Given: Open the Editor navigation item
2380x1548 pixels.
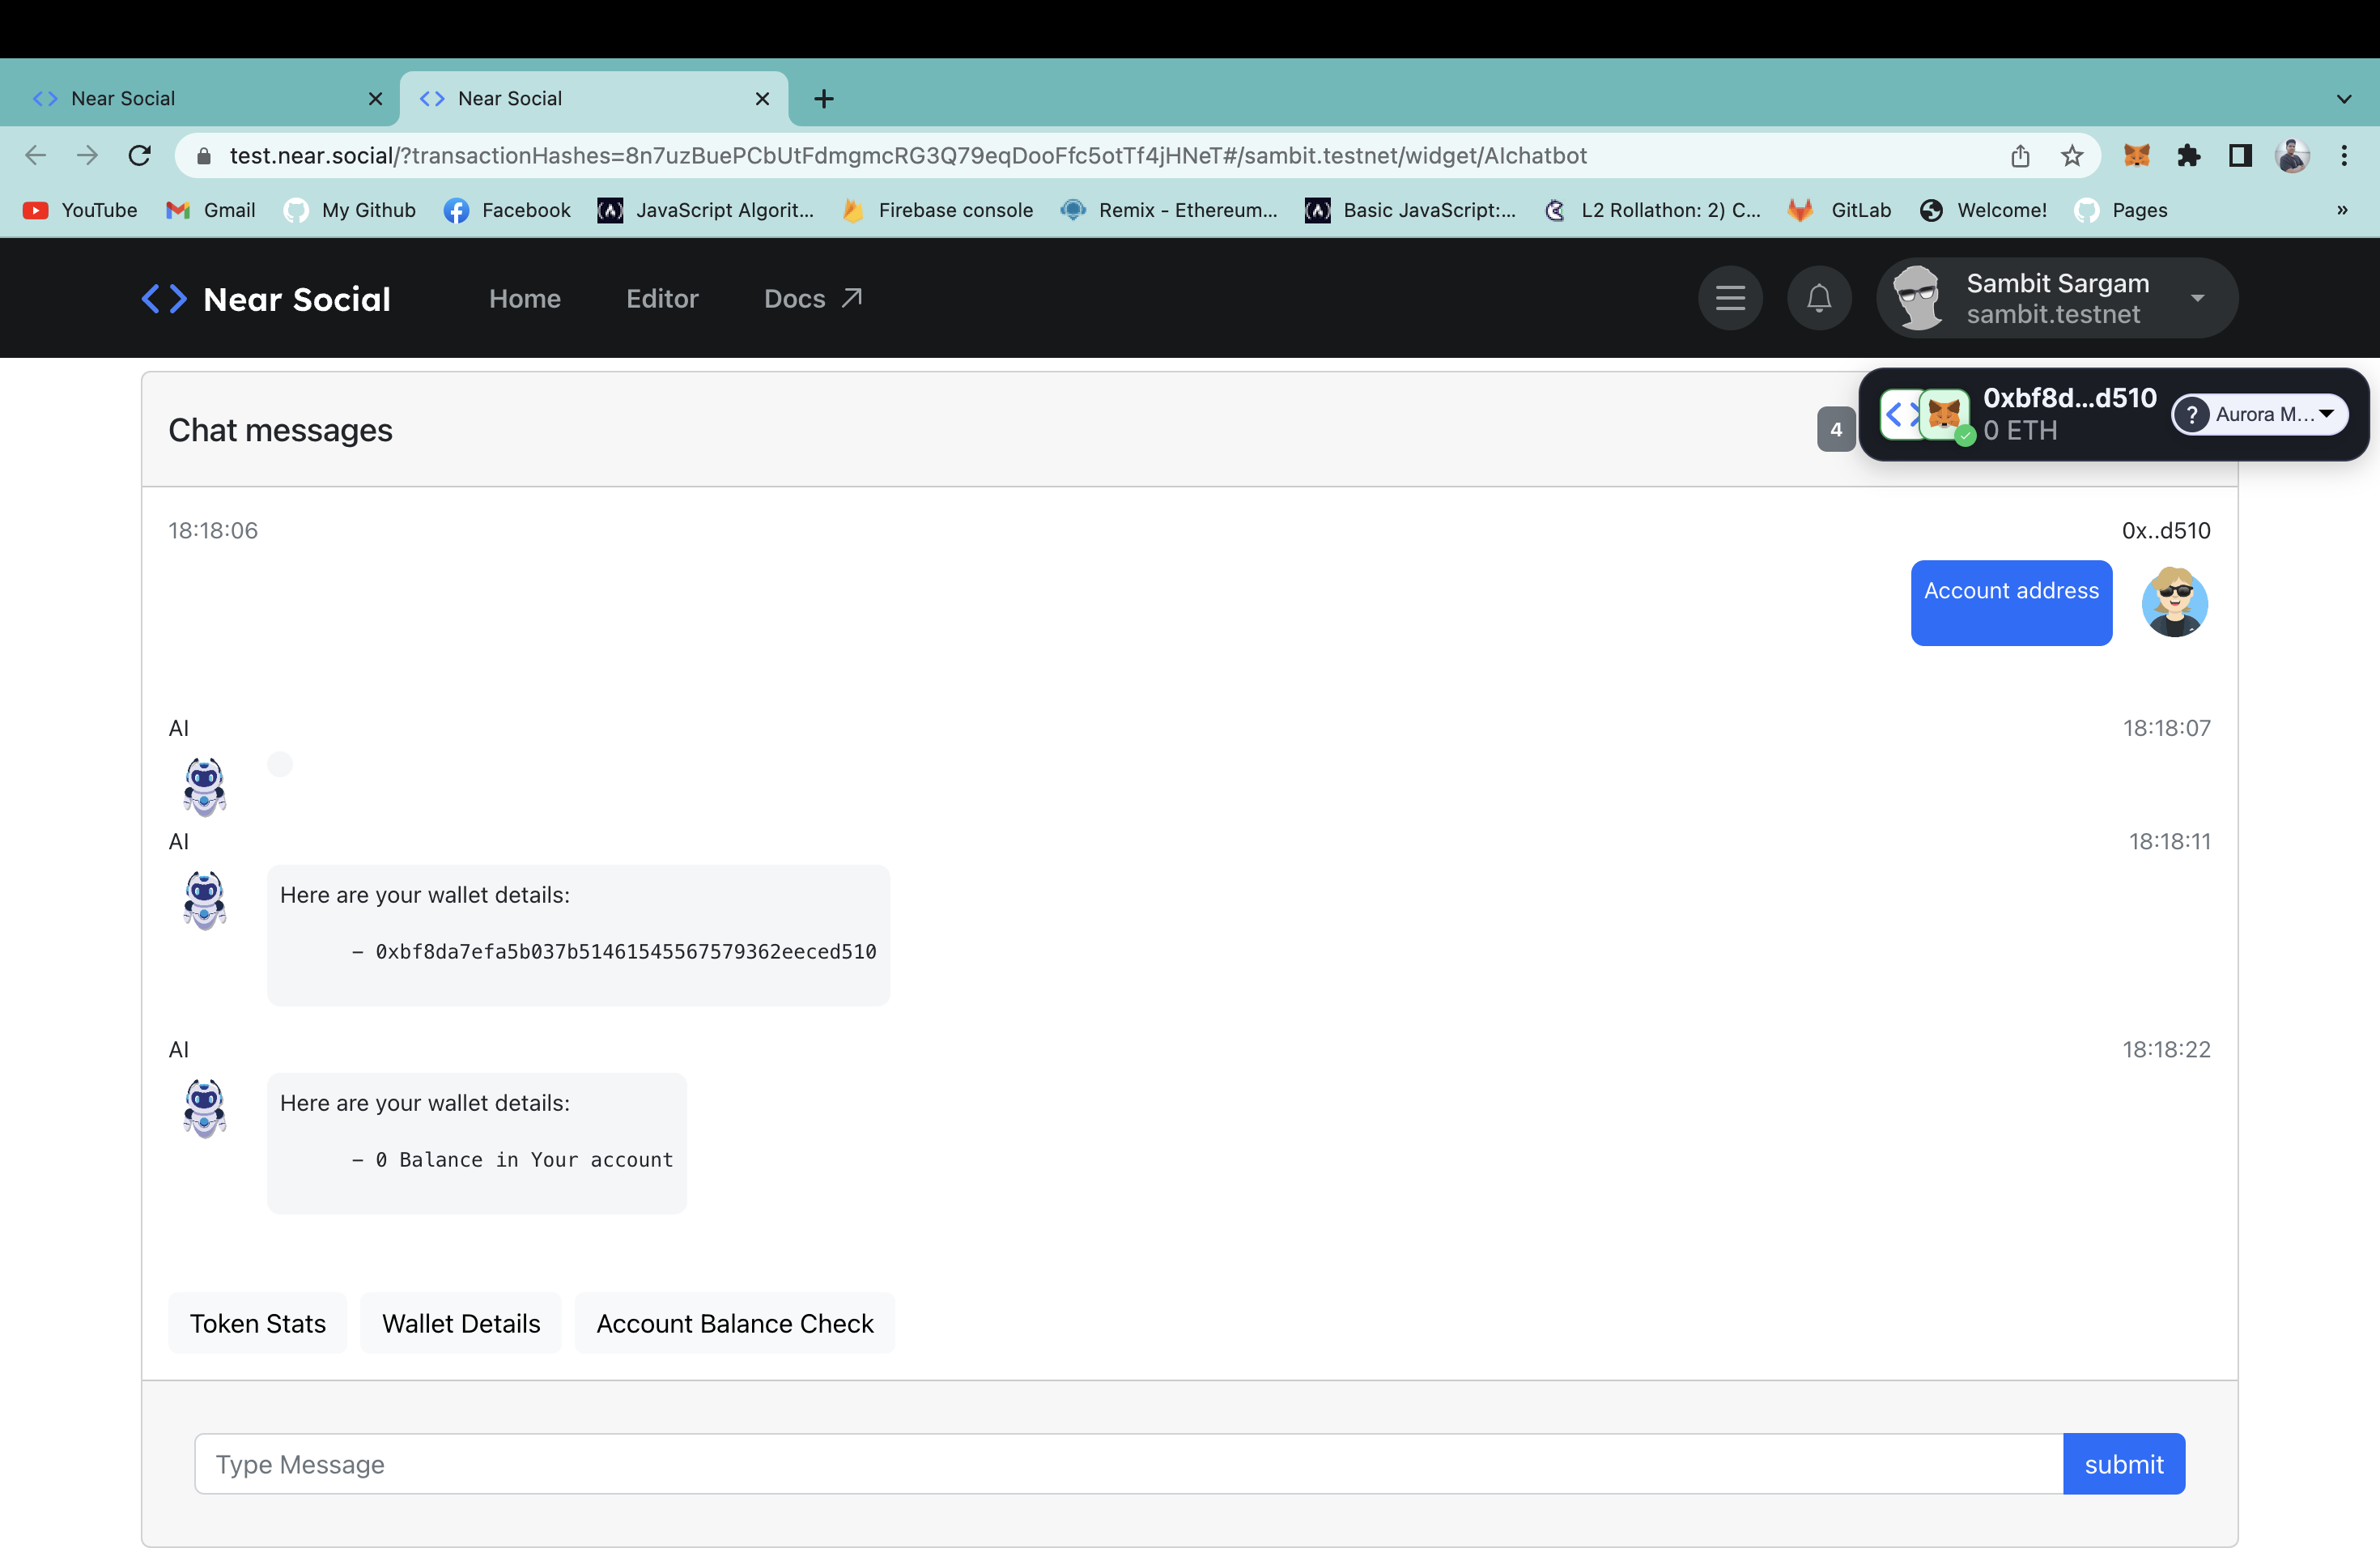Looking at the screenshot, I should pyautogui.click(x=662, y=298).
